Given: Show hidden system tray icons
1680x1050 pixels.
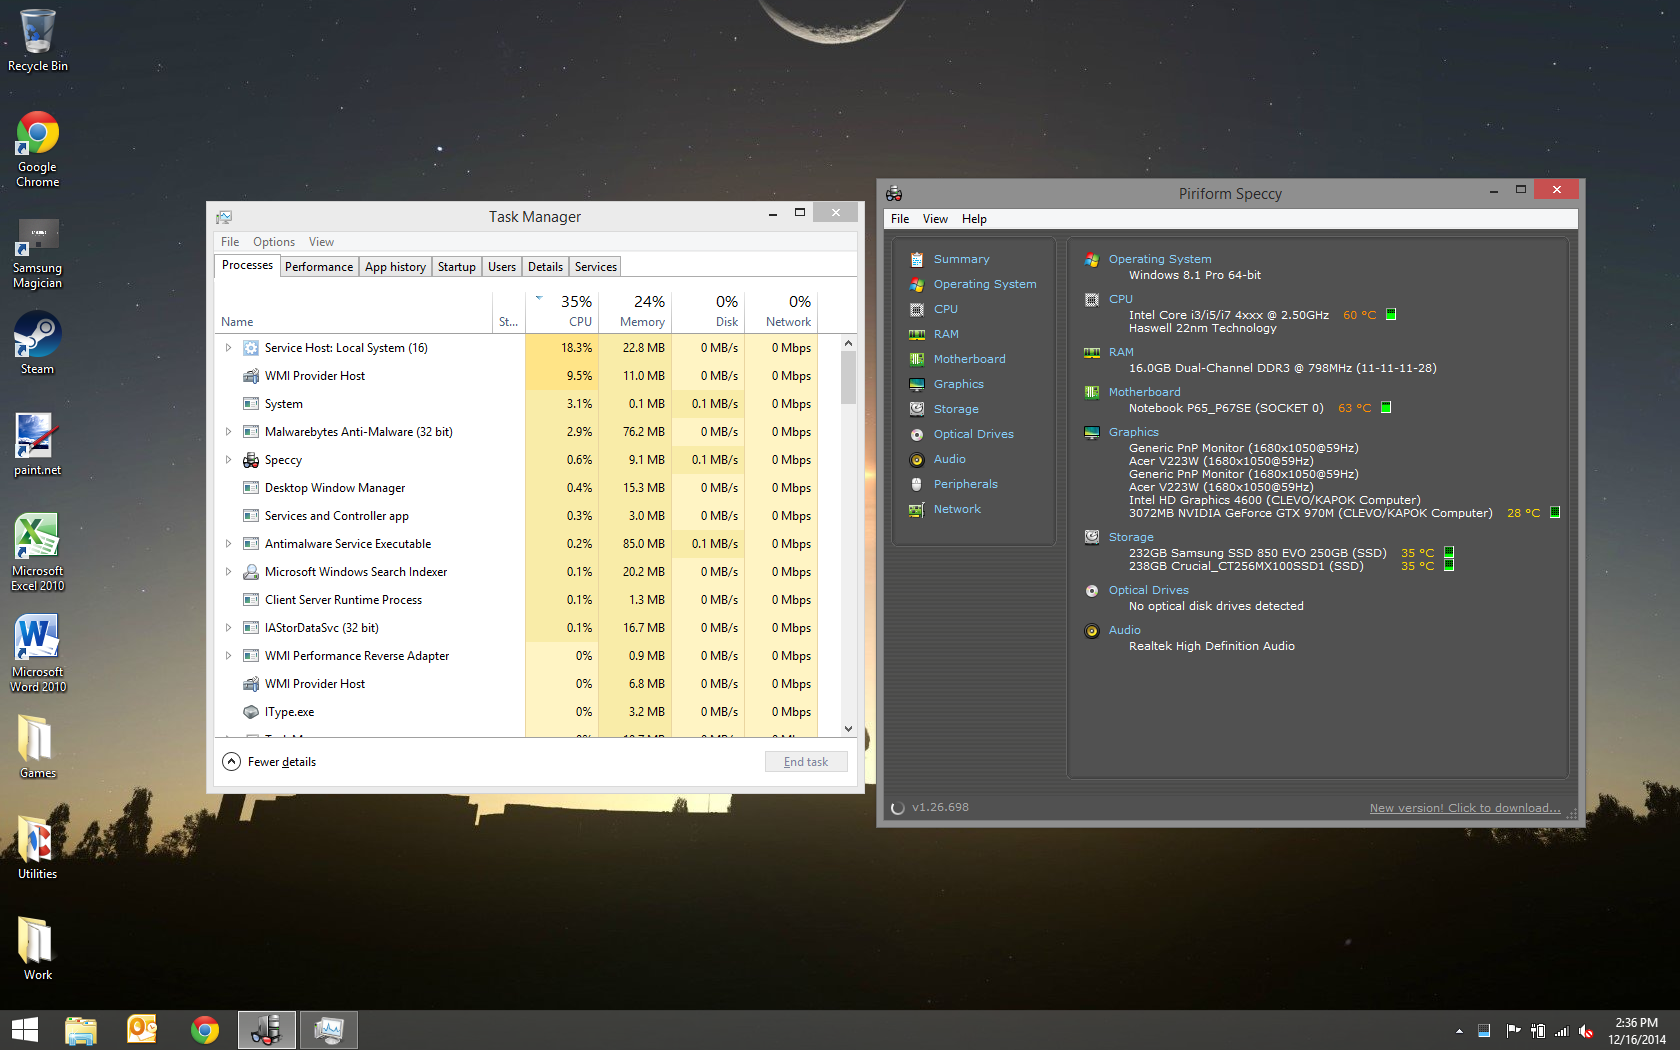Looking at the screenshot, I should click(x=1459, y=1031).
